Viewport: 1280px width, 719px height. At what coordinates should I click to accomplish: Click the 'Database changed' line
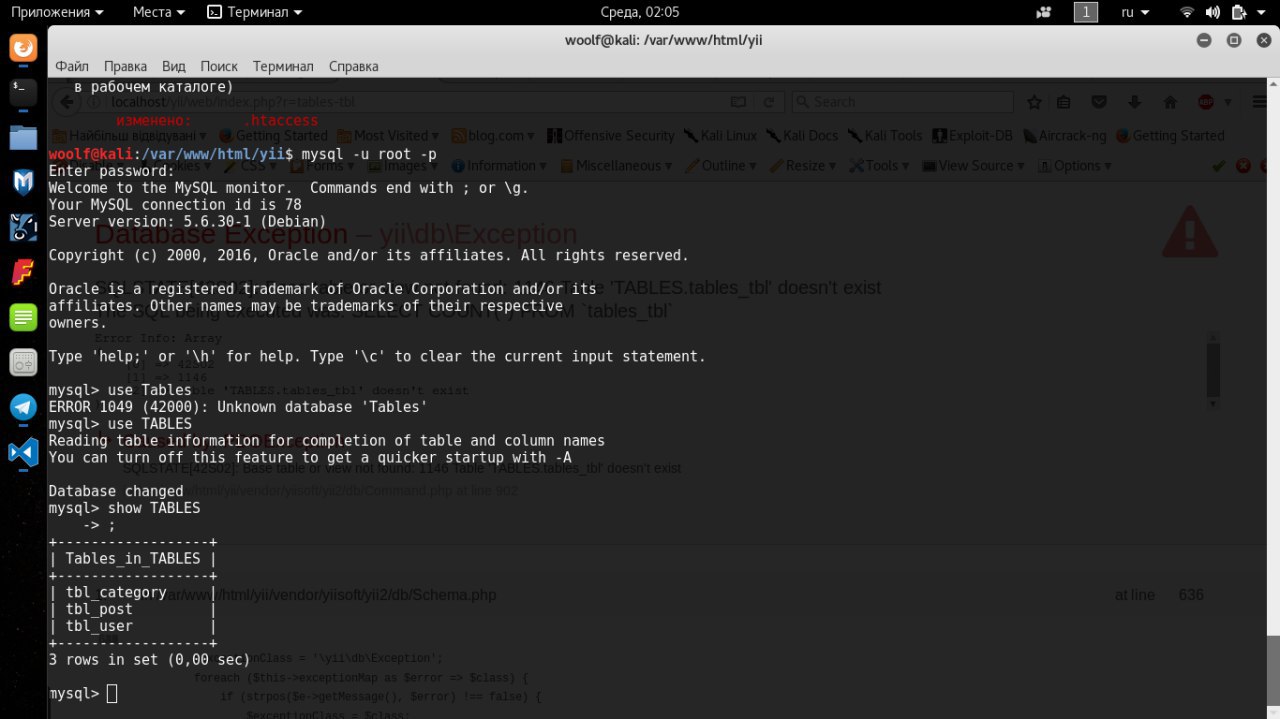click(116, 491)
